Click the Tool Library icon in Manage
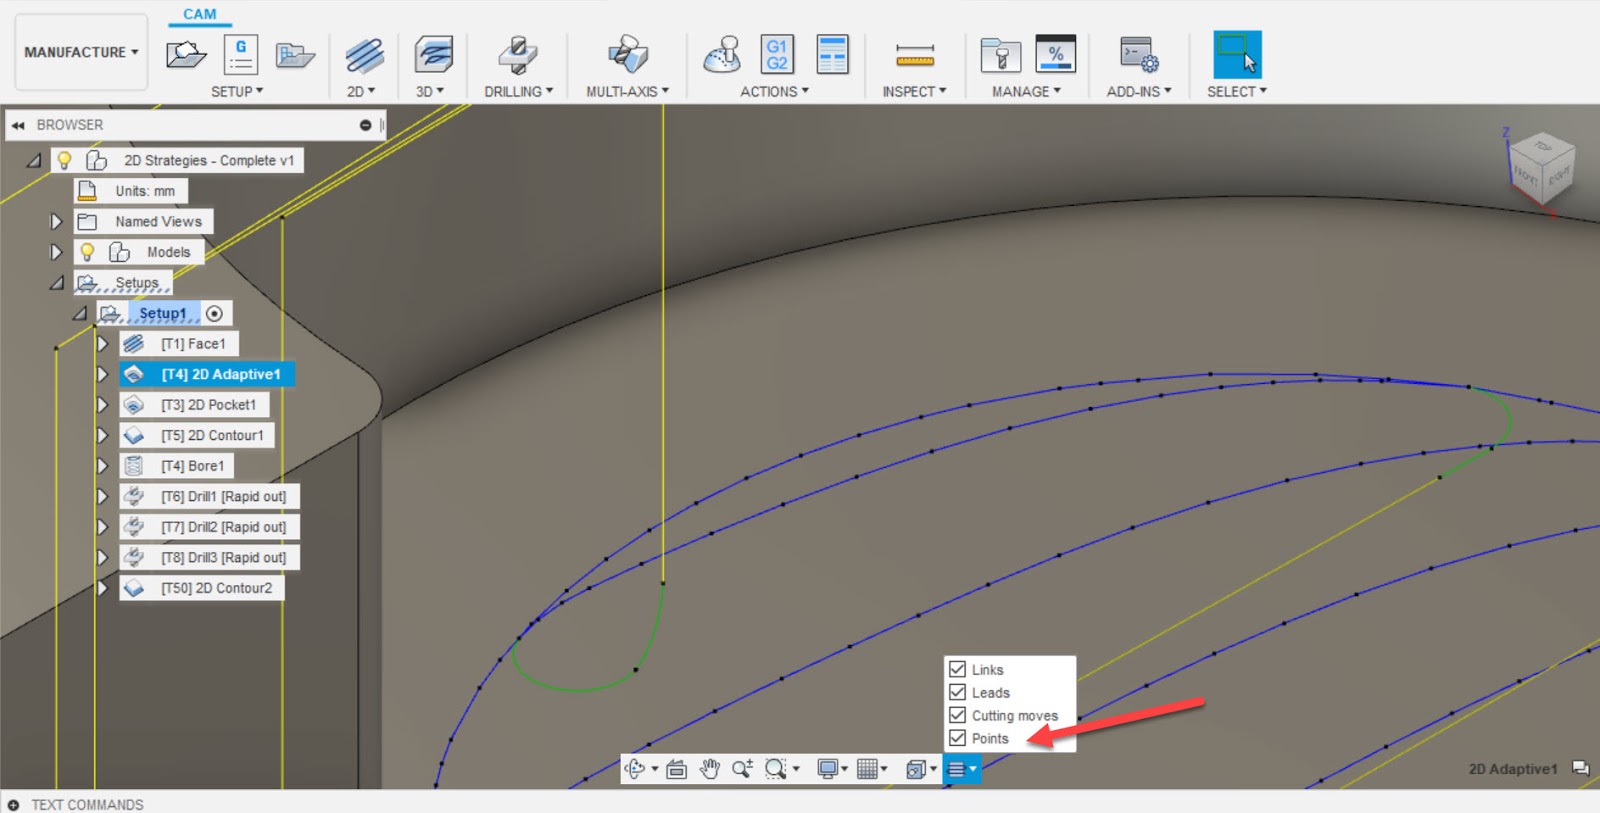1600x813 pixels. click(1000, 55)
